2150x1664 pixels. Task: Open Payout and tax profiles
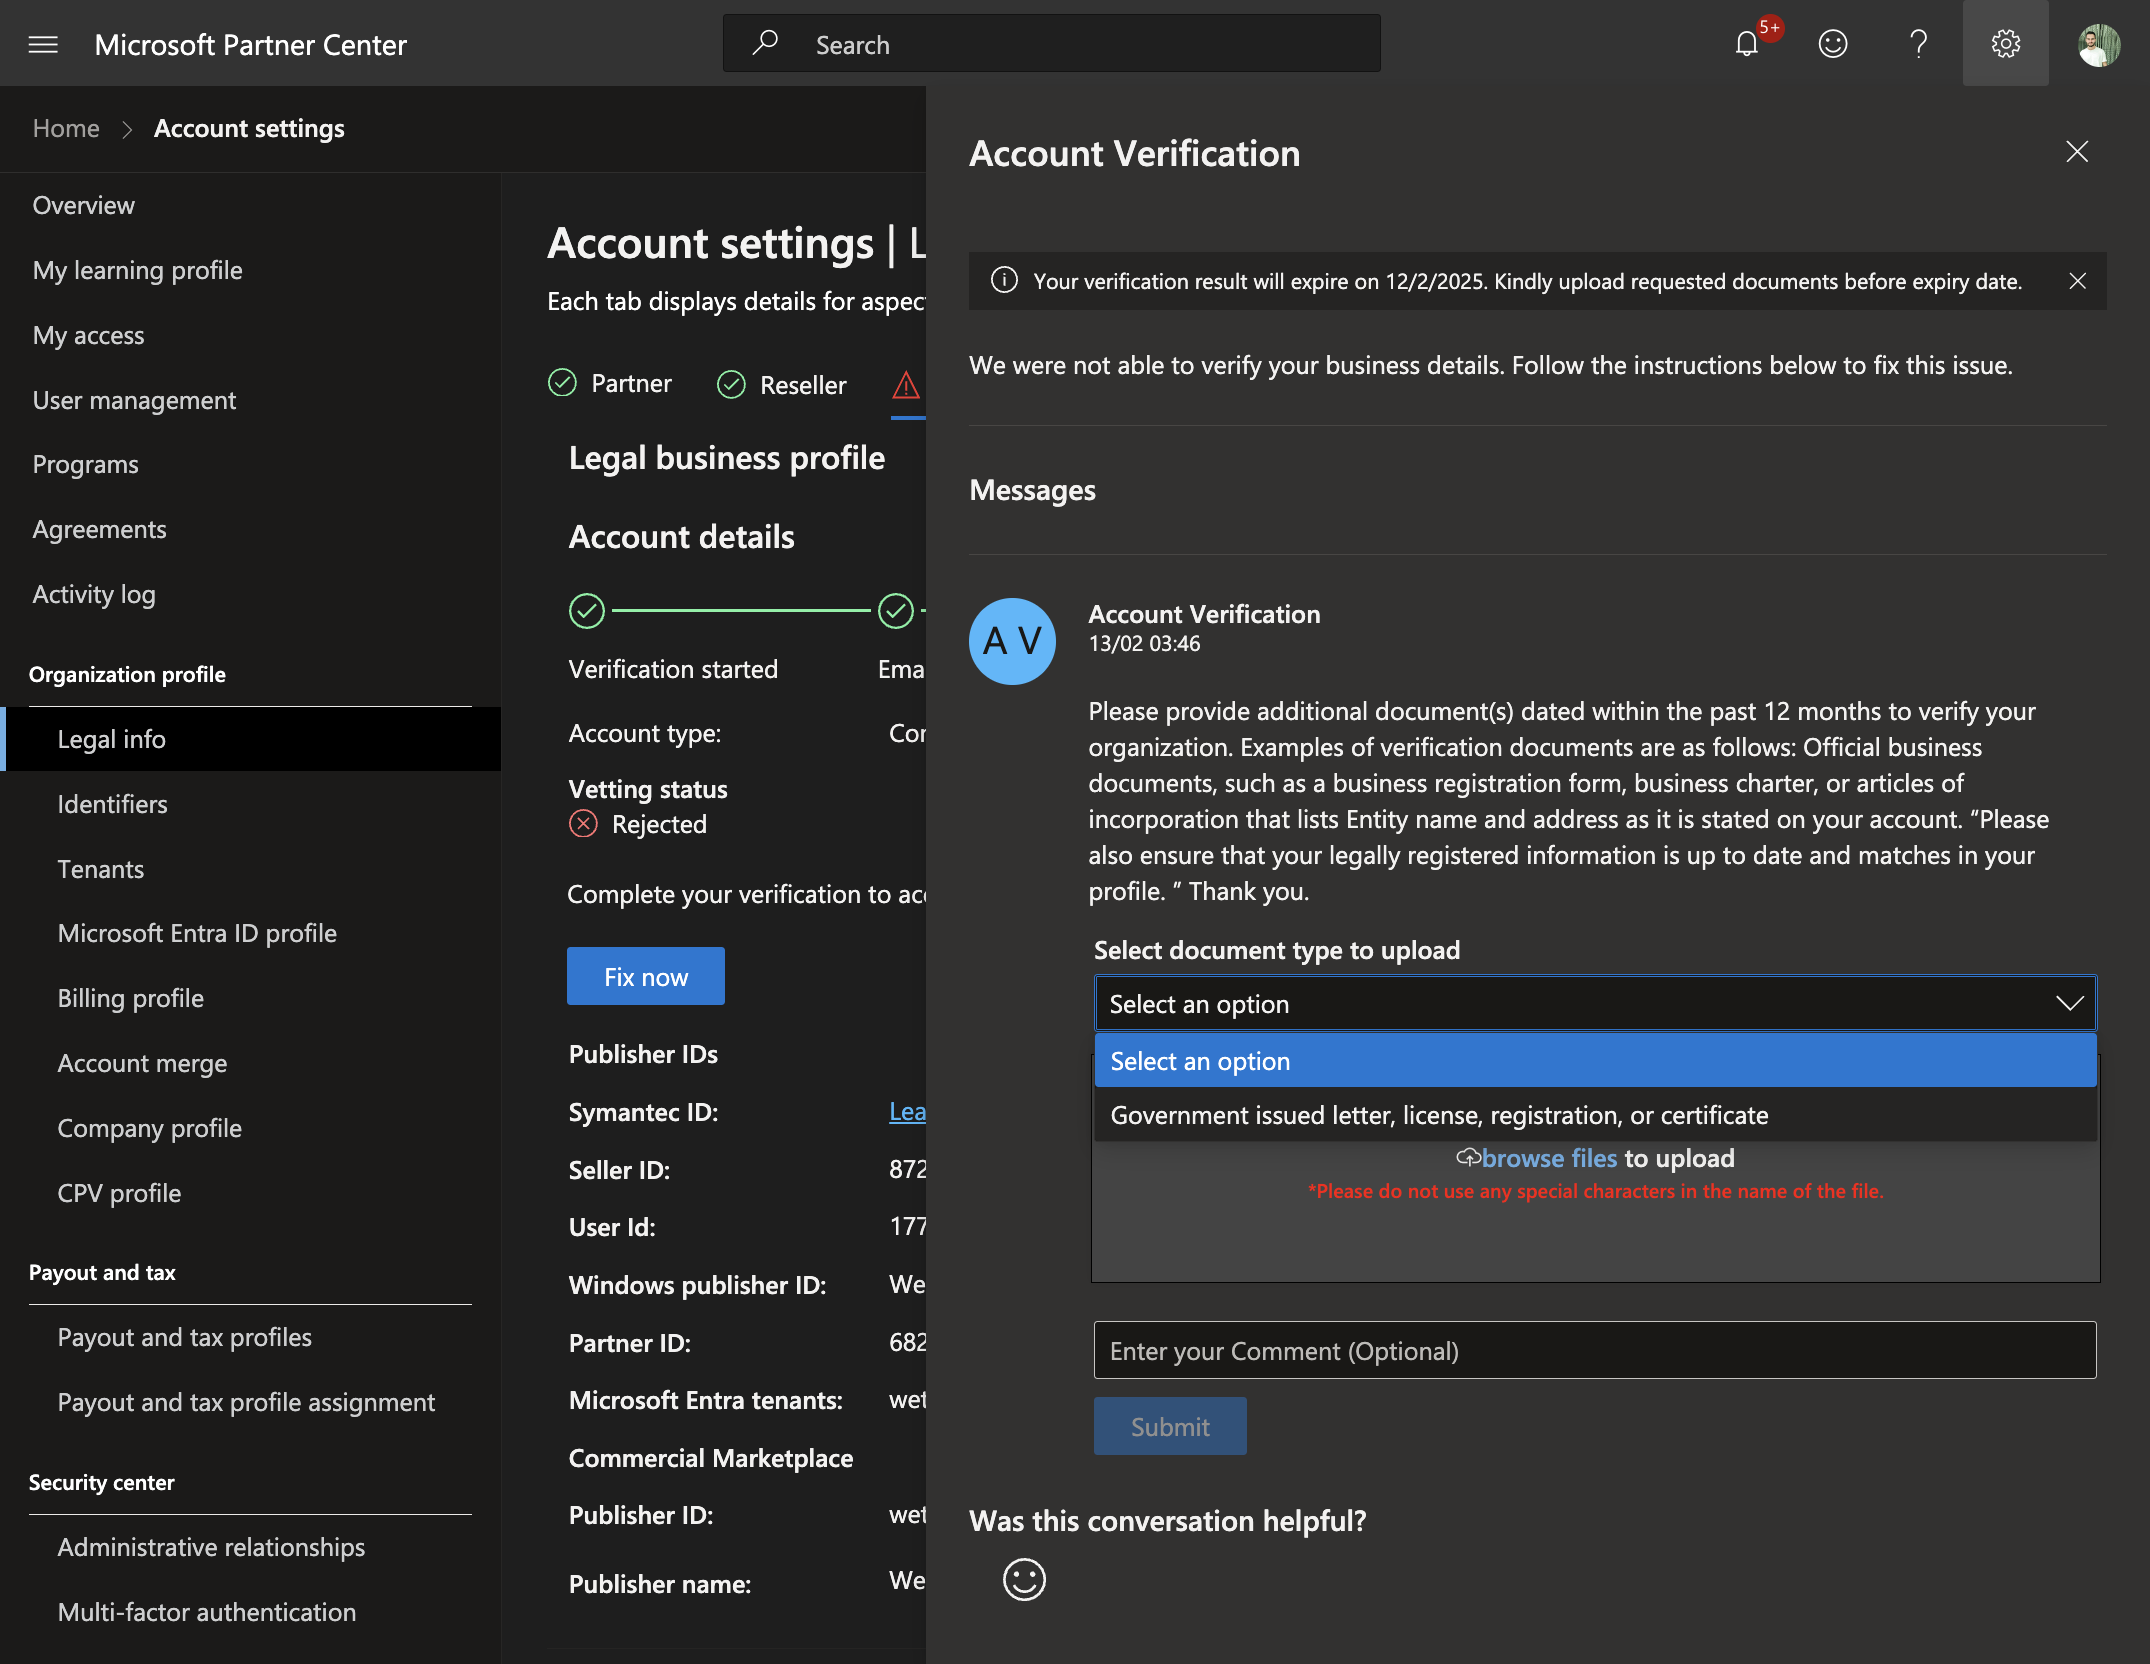click(x=185, y=1337)
